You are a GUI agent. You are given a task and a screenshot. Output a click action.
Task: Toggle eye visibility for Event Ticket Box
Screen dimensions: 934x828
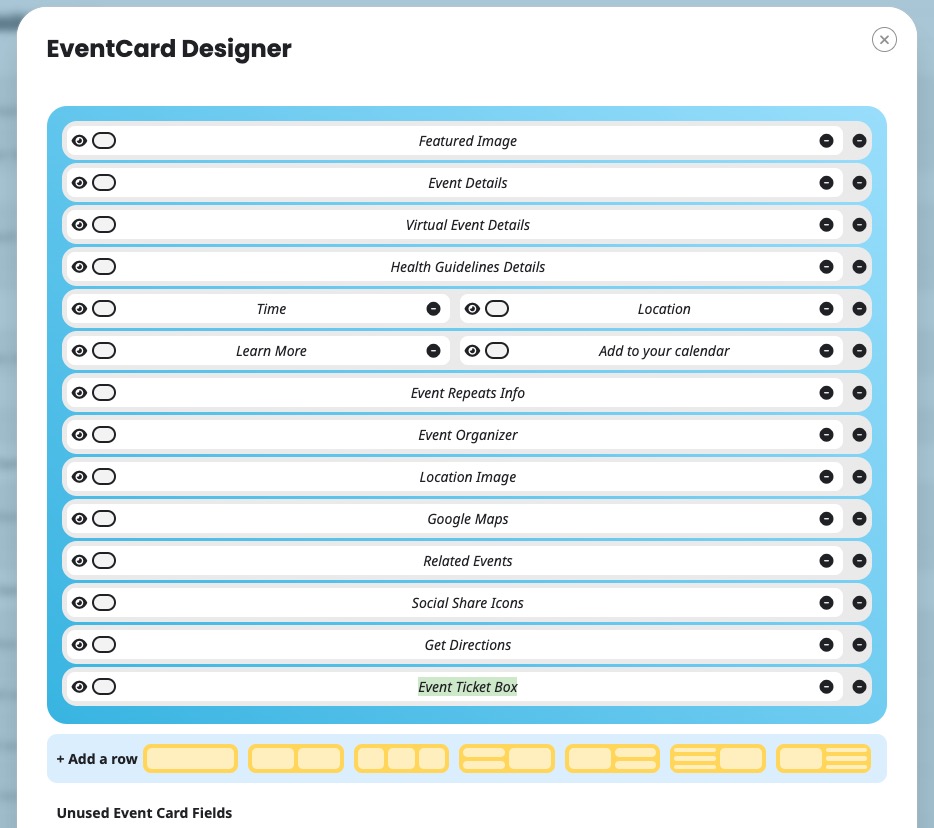79,687
